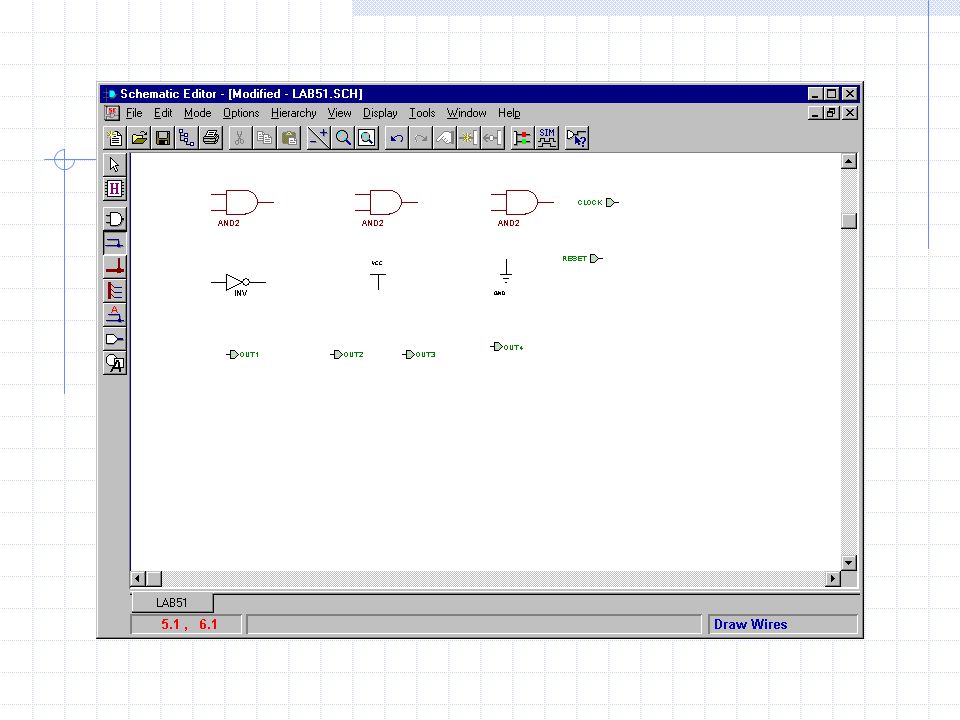Viewport: 960px width, 720px height.
Task: Click the Copy toolbar icon
Action: point(264,138)
